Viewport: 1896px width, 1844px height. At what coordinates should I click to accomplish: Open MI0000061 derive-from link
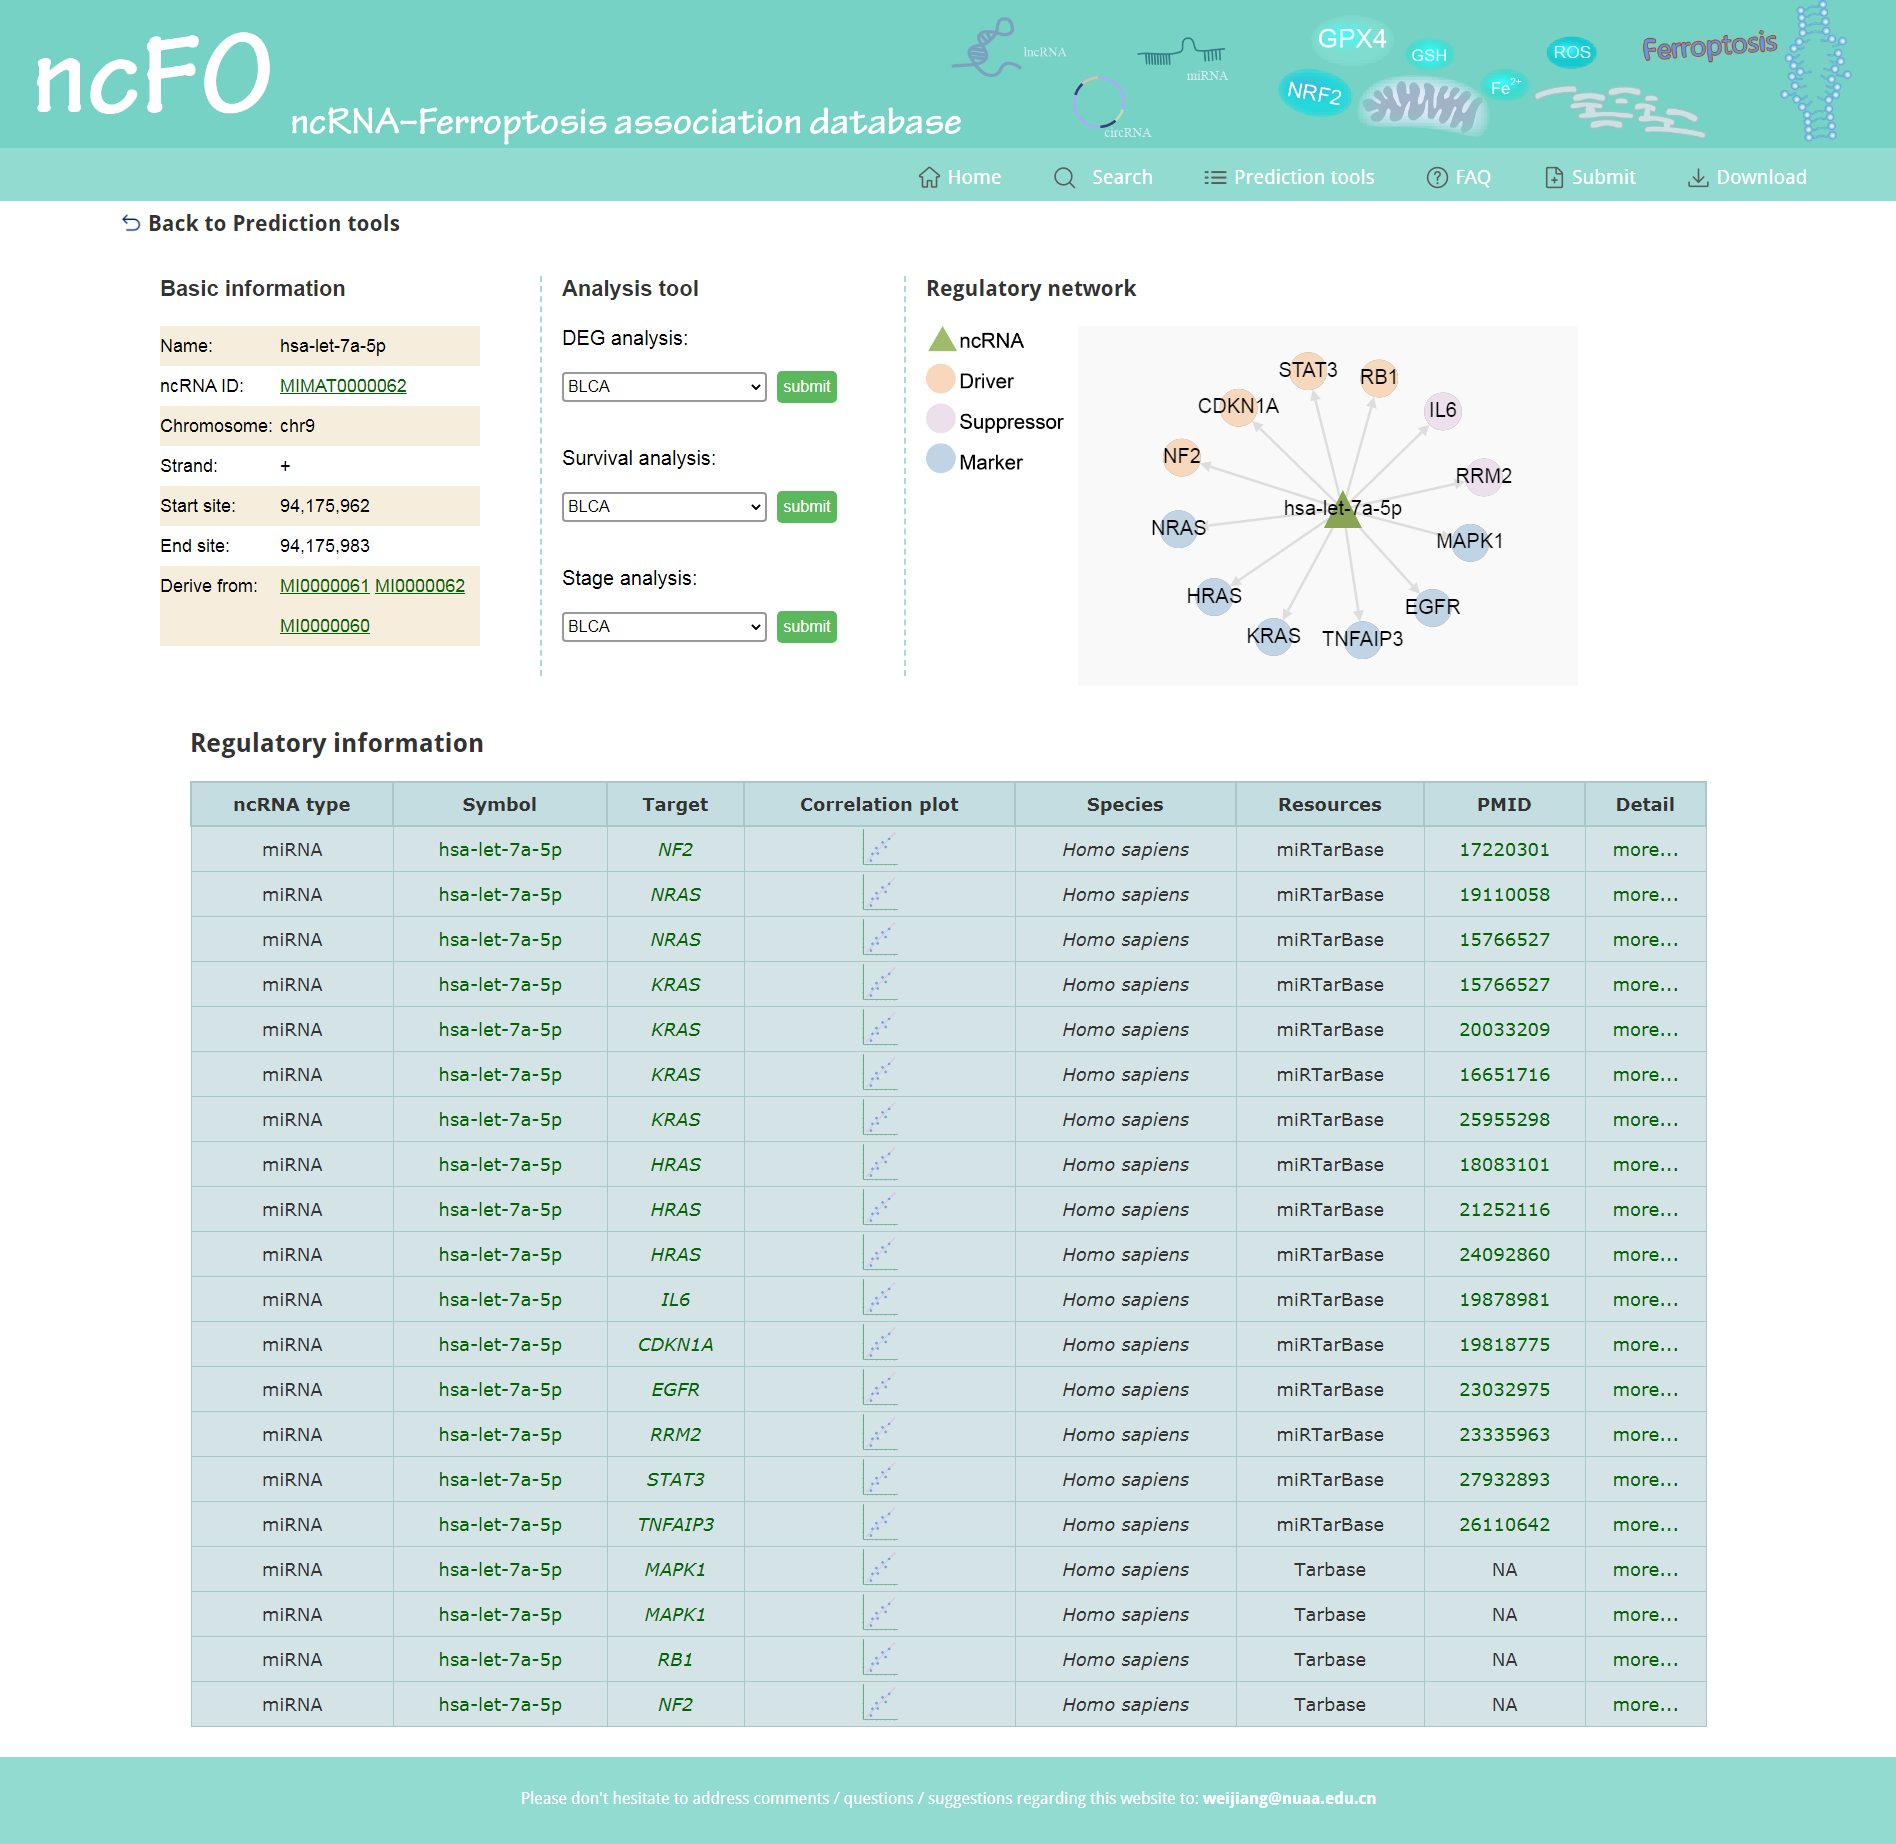pyautogui.click(x=325, y=586)
